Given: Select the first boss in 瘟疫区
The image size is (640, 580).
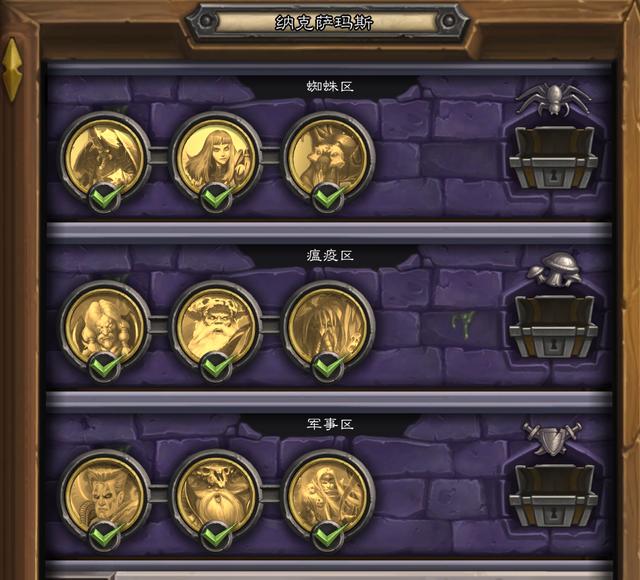Looking at the screenshot, I should 105,327.
